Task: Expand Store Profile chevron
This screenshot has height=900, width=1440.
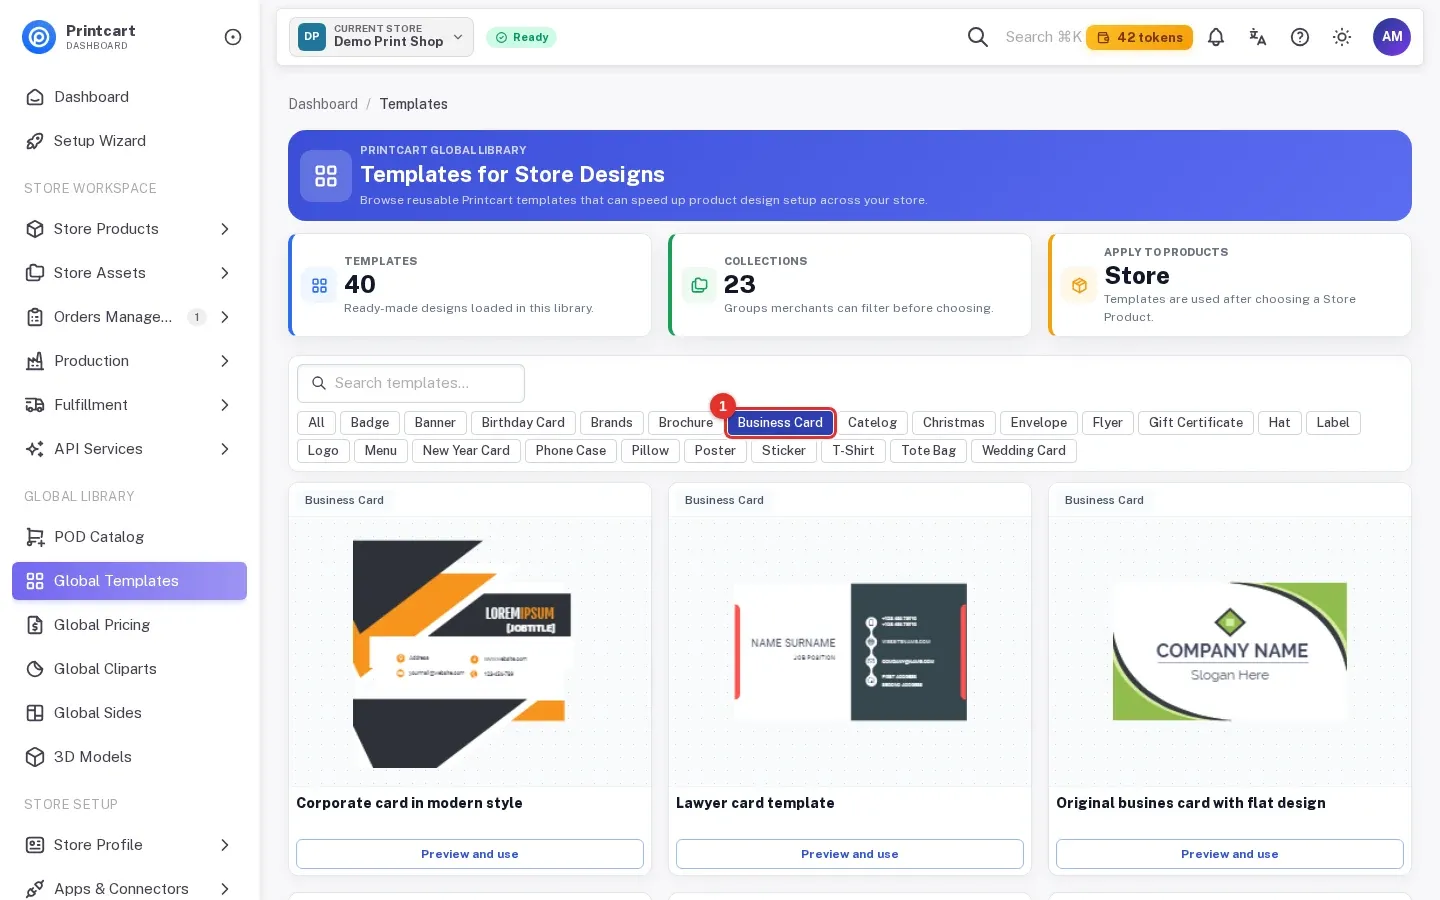Action: pyautogui.click(x=225, y=845)
